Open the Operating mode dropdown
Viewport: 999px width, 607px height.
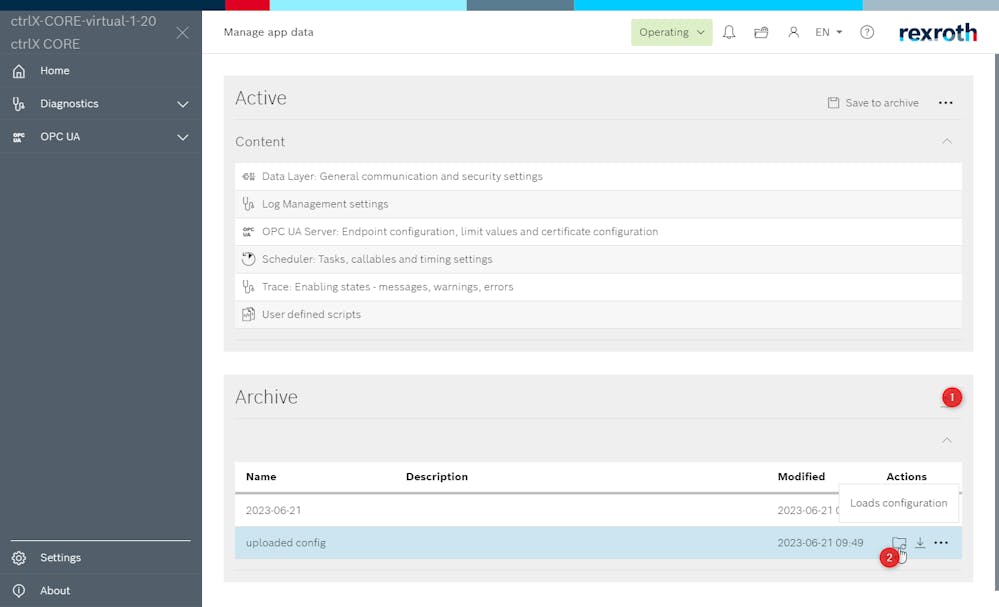[x=671, y=32]
